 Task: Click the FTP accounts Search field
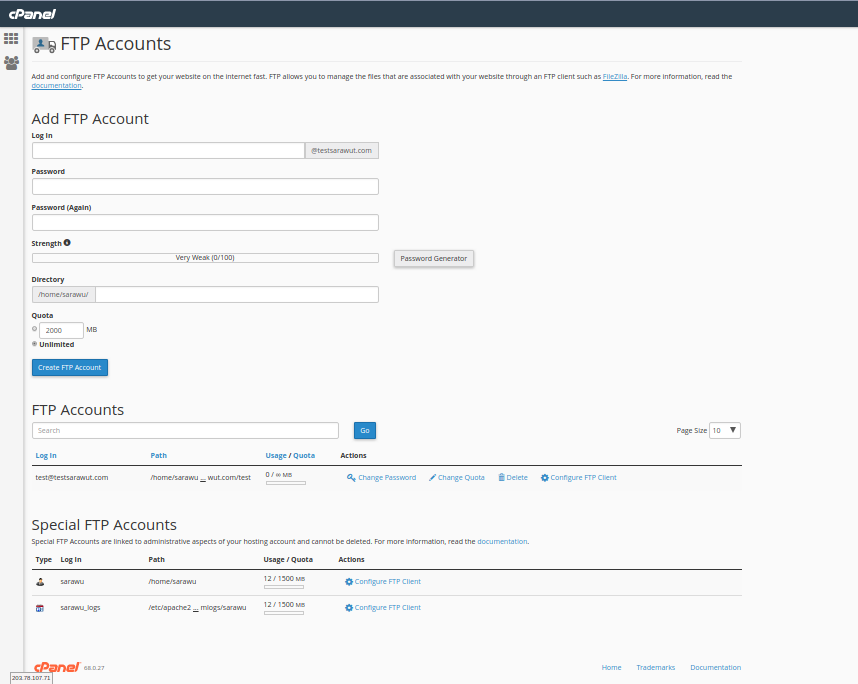point(185,431)
